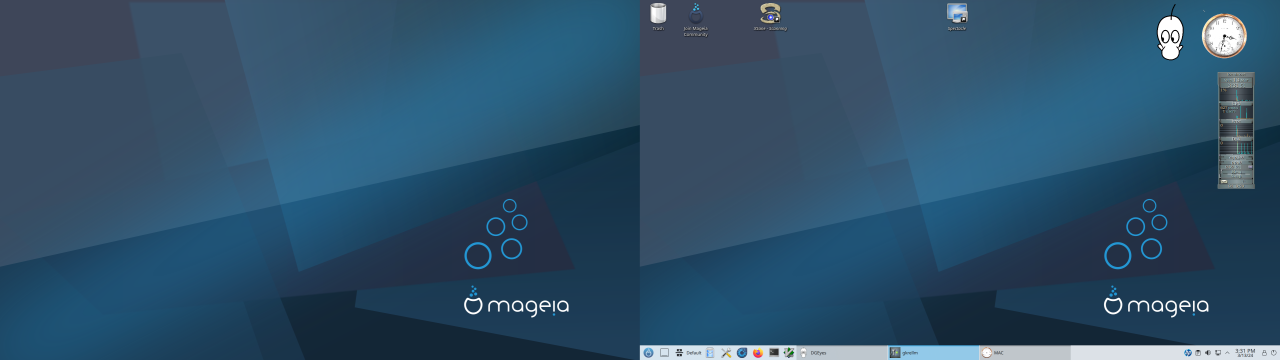Screen dimensions: 1280x360
Task: Open the Default activity switcher
Action: pos(688,353)
